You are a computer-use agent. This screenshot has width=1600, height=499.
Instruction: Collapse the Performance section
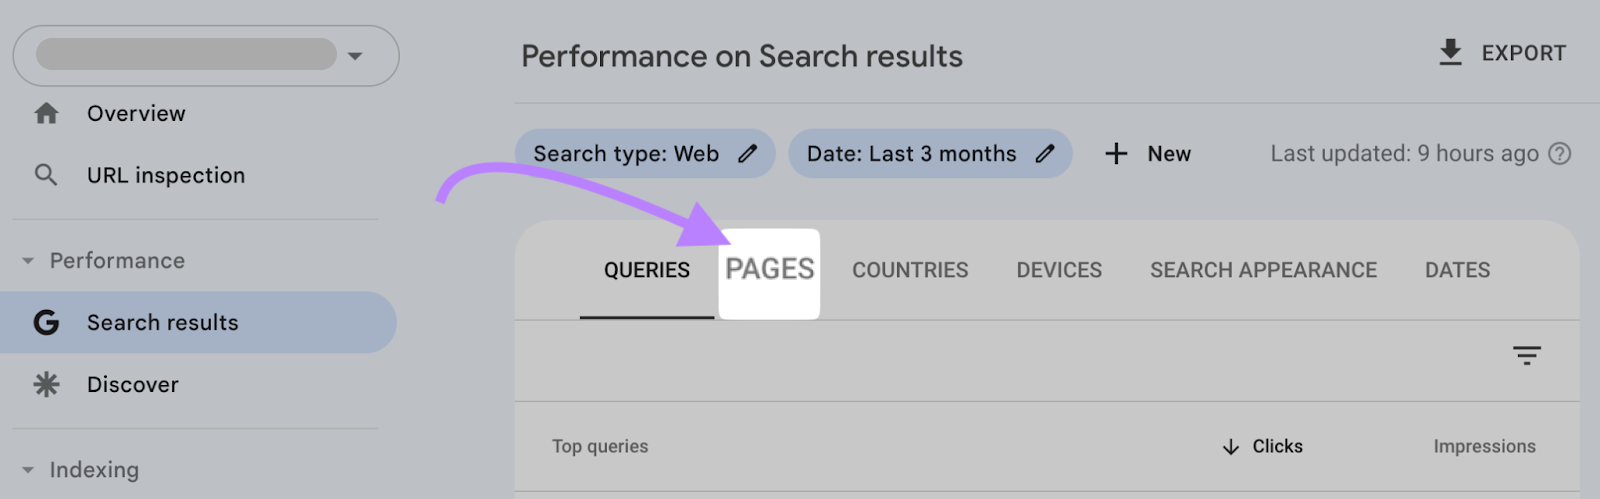(x=28, y=261)
